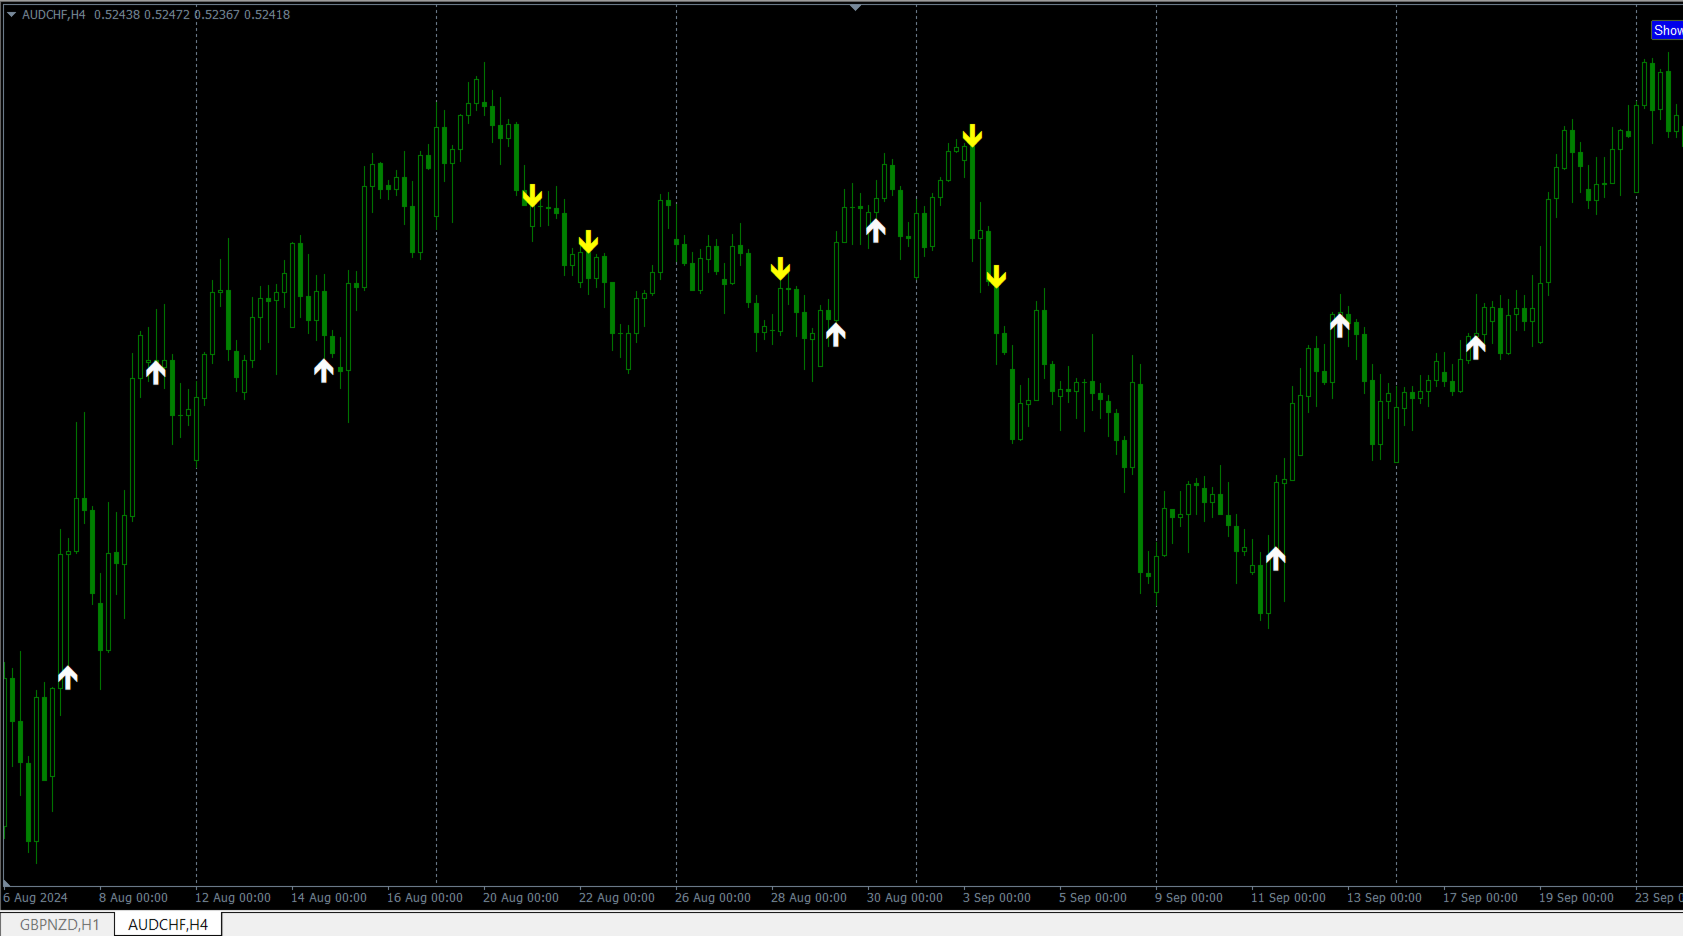Click the 22 Aug 00:00 time label
Image resolution: width=1683 pixels, height=936 pixels.
pos(617,898)
